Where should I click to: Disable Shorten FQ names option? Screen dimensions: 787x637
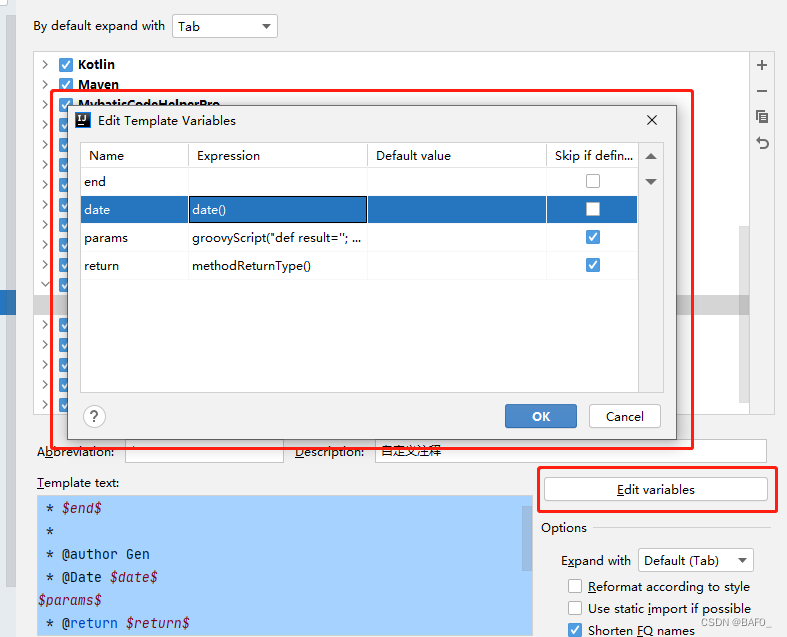tap(575, 629)
